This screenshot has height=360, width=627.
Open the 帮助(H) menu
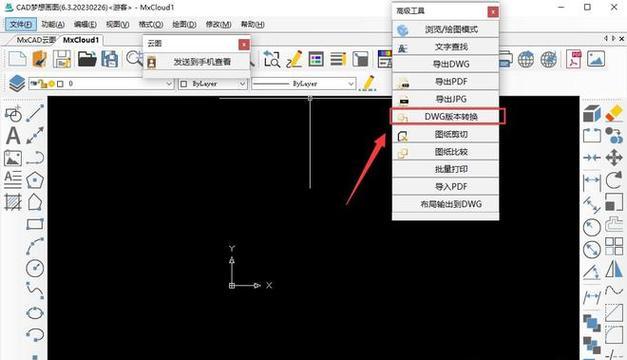(252, 24)
